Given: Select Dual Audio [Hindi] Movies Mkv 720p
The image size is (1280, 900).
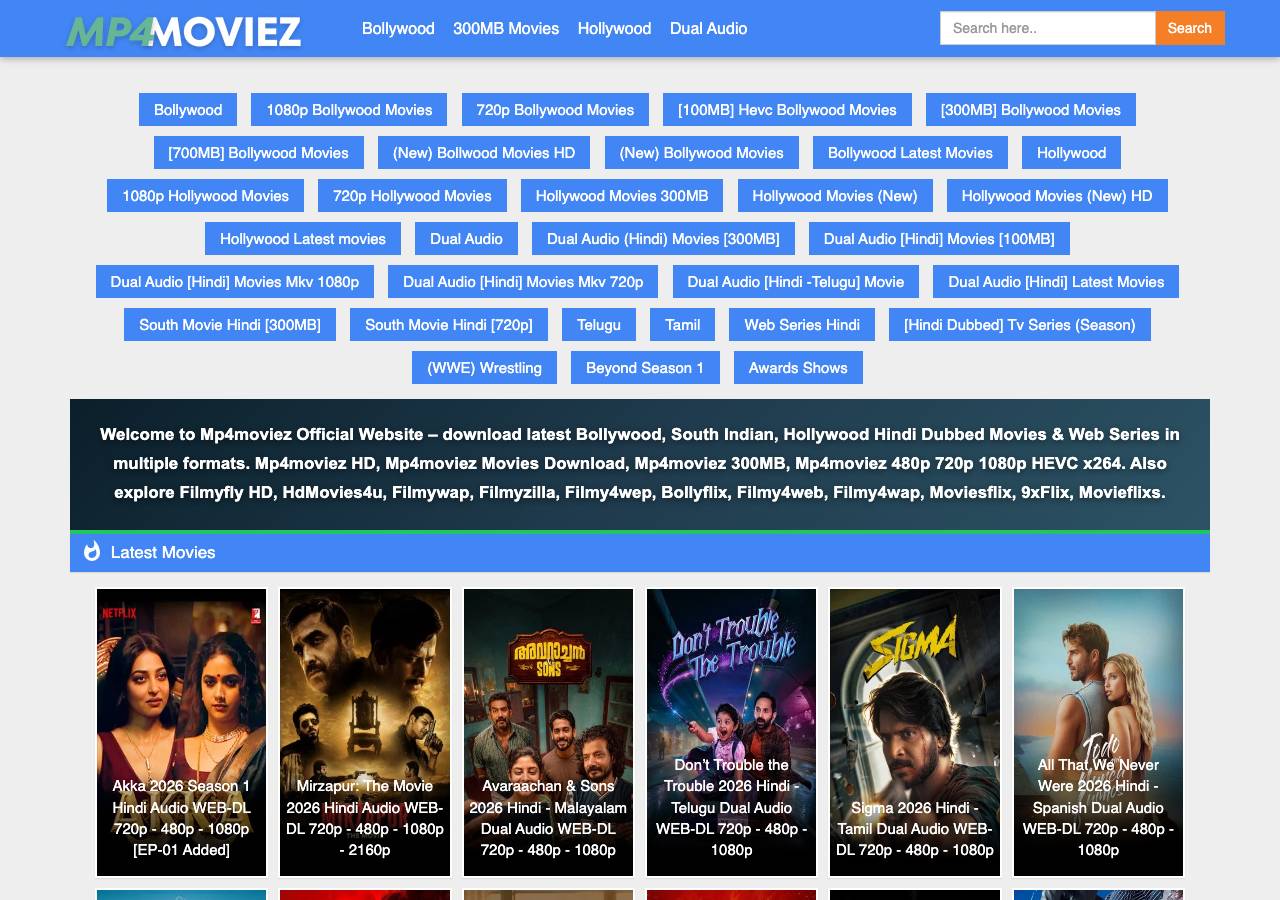Looking at the screenshot, I should 523,281.
